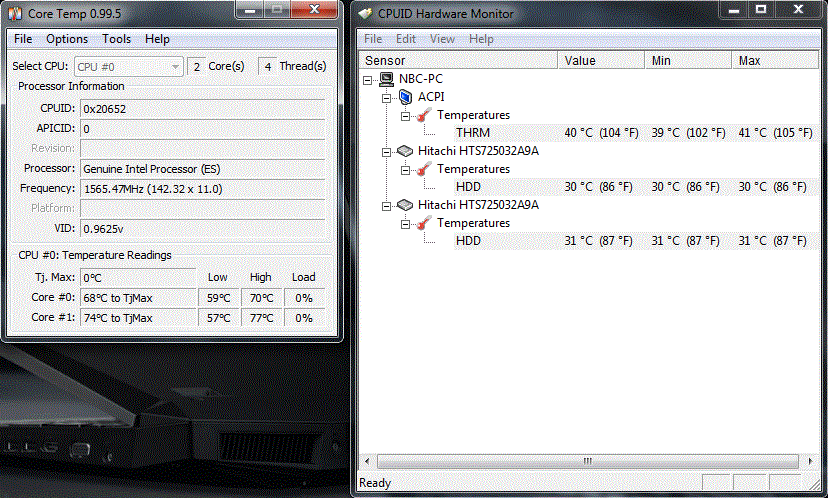Click the Core(s) count box showing 2

[196, 67]
